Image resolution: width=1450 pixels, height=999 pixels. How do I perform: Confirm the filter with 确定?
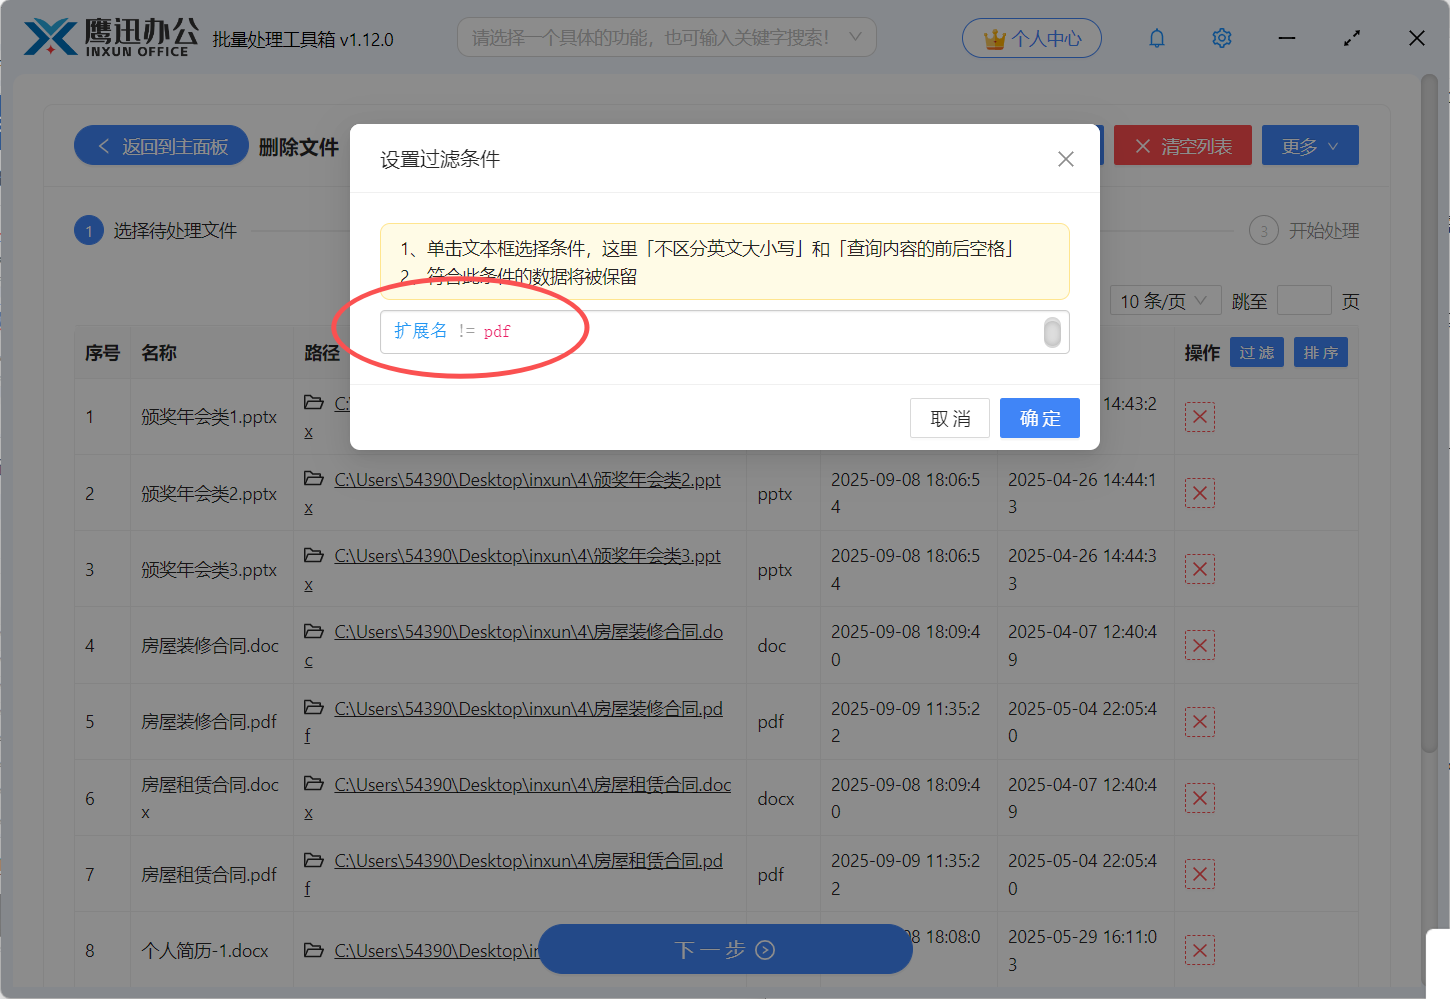coord(1040,418)
